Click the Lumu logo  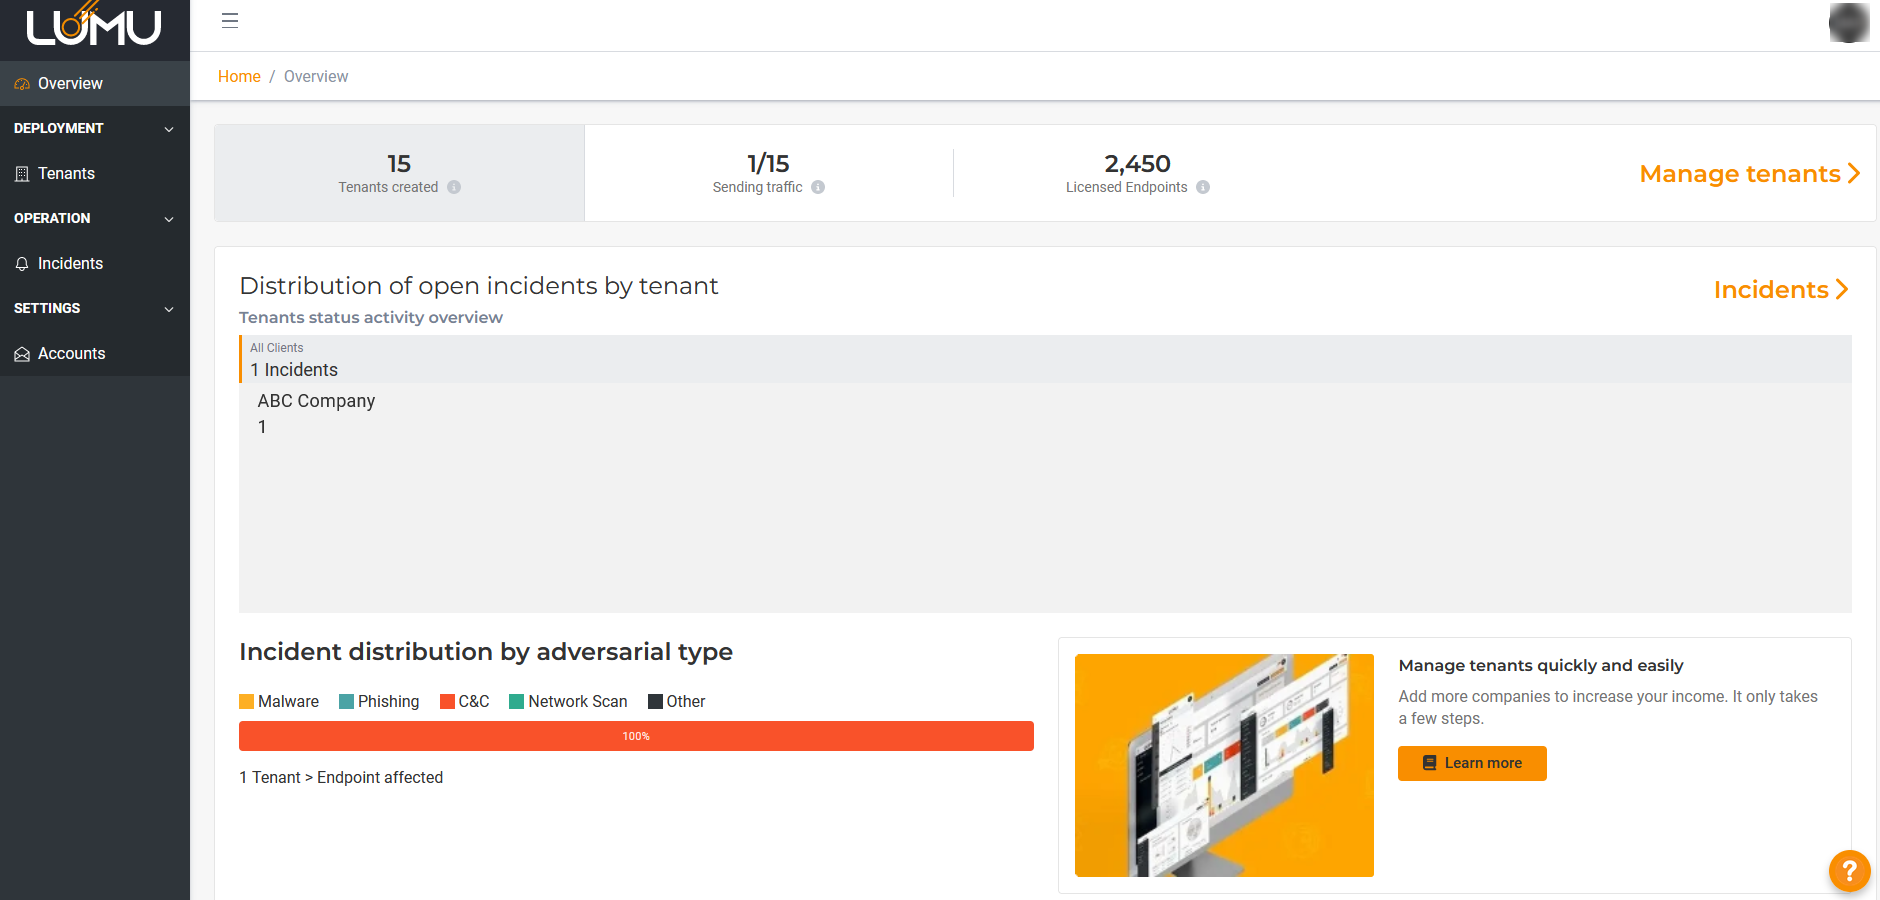click(94, 26)
